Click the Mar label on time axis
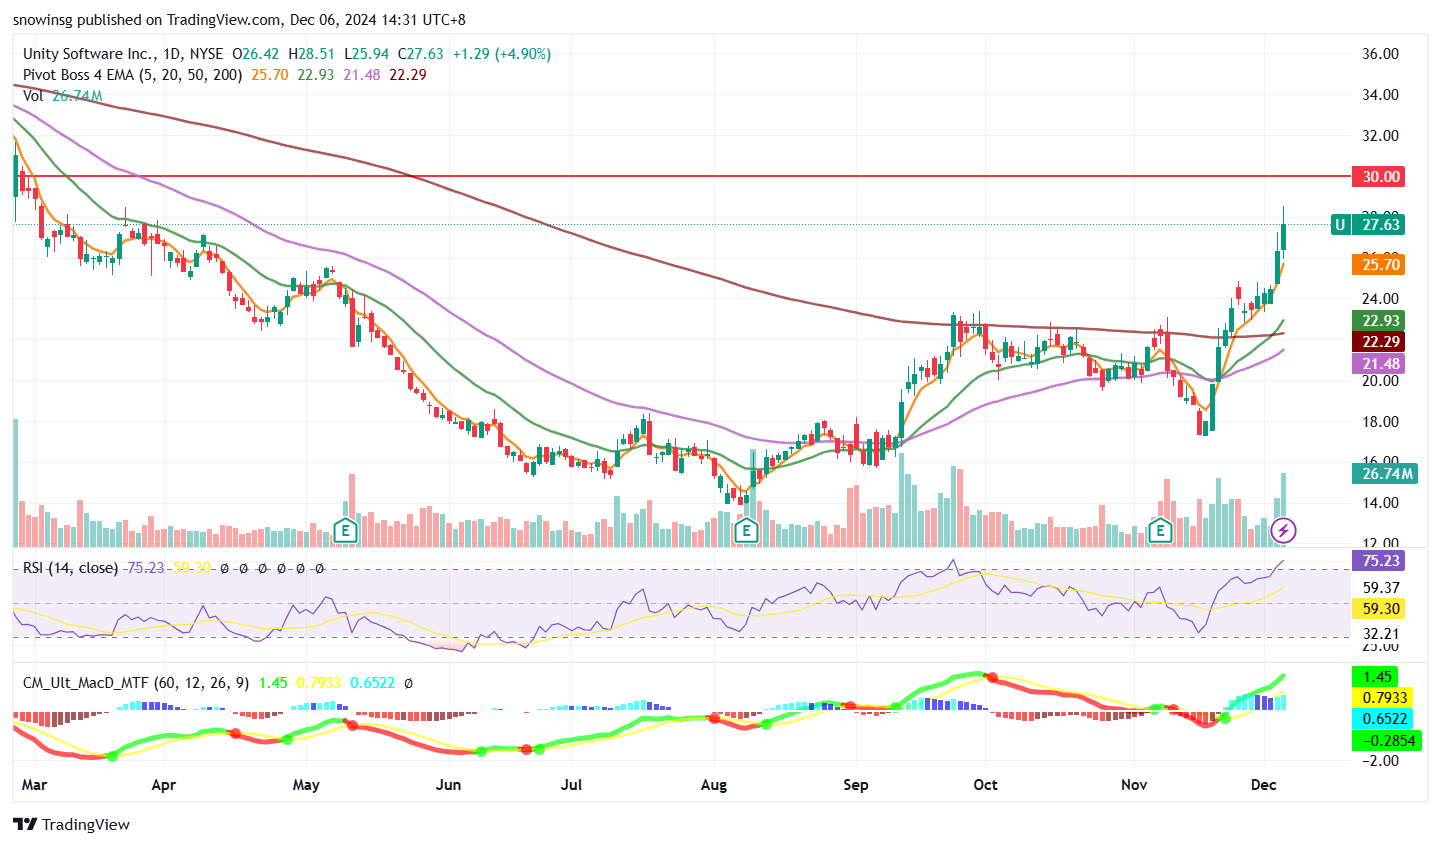1441x846 pixels. [34, 785]
